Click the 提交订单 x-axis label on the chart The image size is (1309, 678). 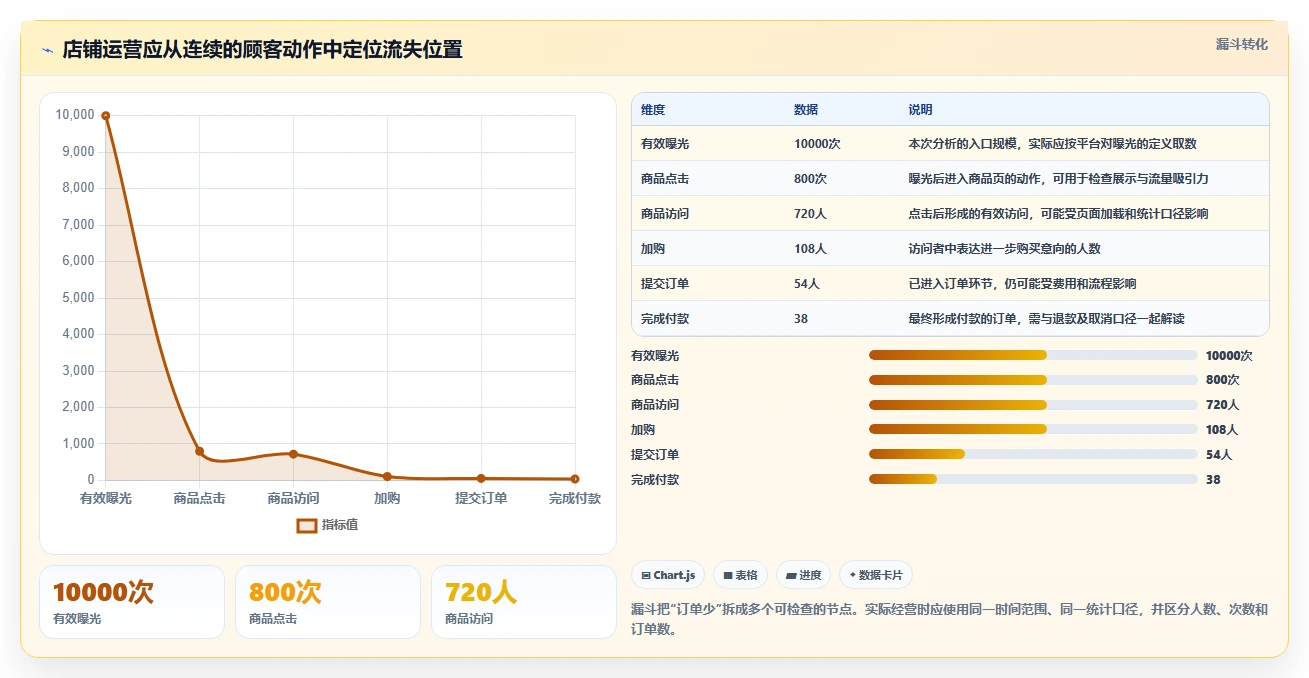pyautogui.click(x=481, y=498)
